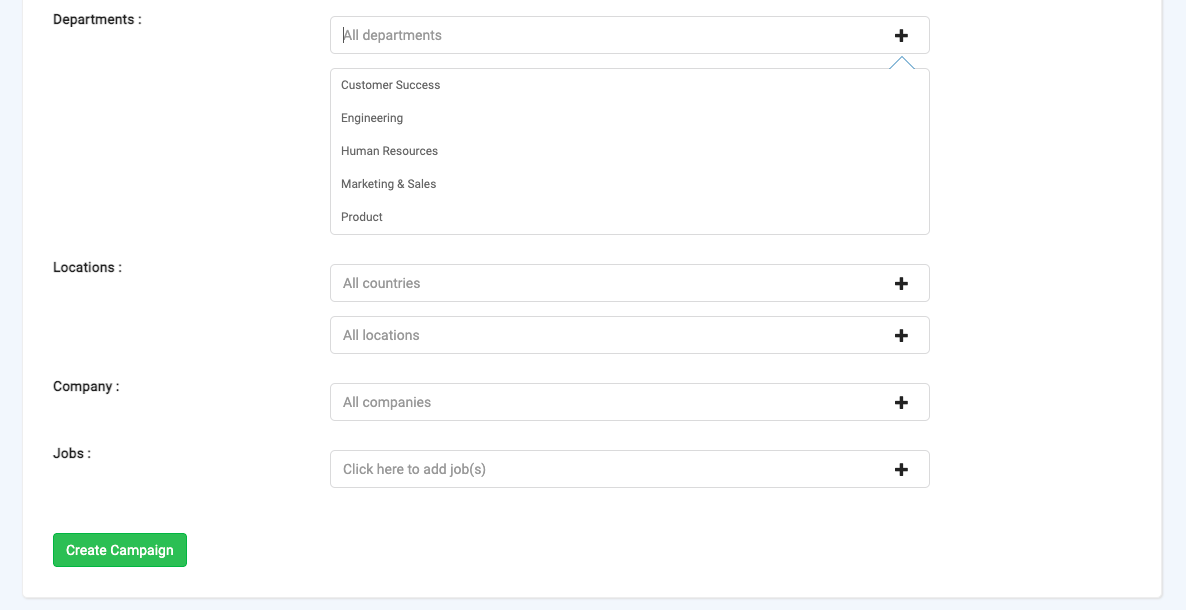This screenshot has height=610, width=1186.
Task: Focus the All departments search field
Action: pyautogui.click(x=600, y=35)
